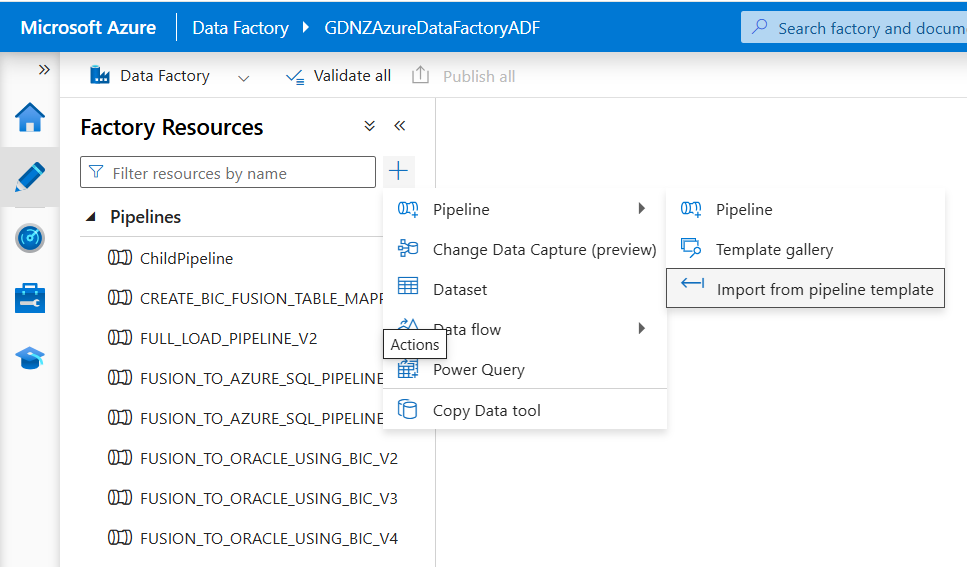
Task: Open FULL_LOAD_PIPELINE_V2 pipeline
Action: tap(229, 339)
